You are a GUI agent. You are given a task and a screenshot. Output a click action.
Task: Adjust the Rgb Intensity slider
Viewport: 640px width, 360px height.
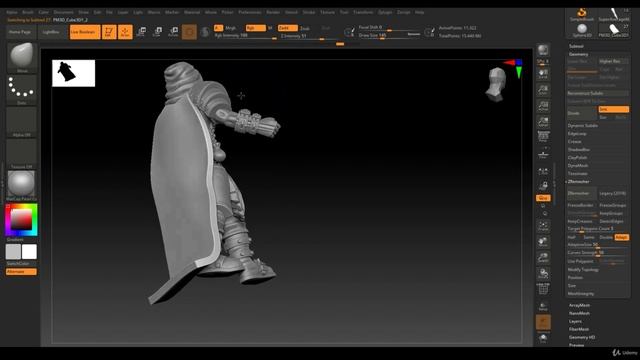[x=246, y=36]
